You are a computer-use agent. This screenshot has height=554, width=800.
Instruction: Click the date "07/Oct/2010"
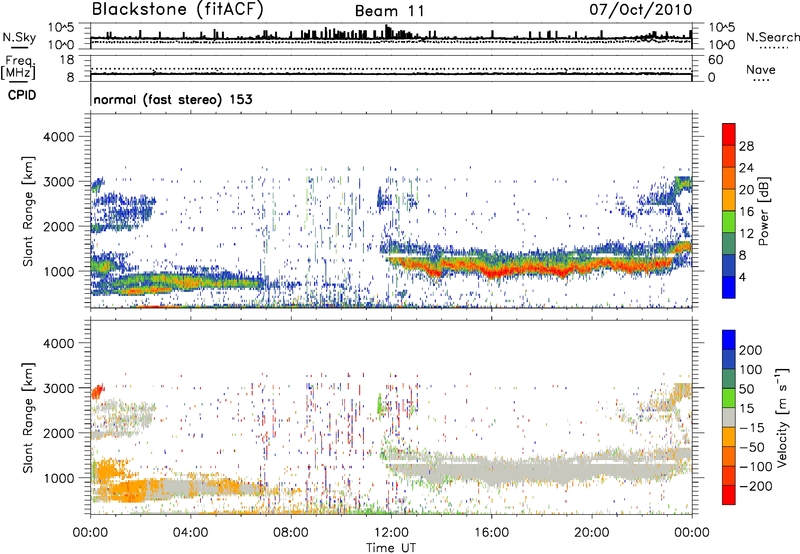[641, 10]
